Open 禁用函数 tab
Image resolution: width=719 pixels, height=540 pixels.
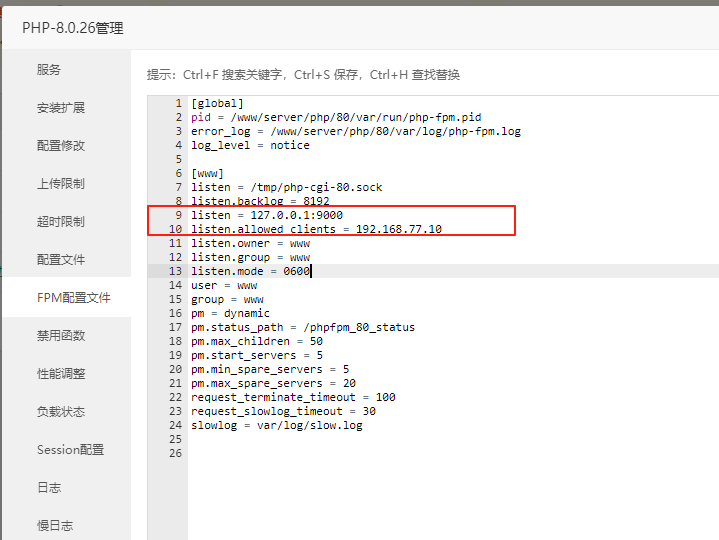click(61, 335)
